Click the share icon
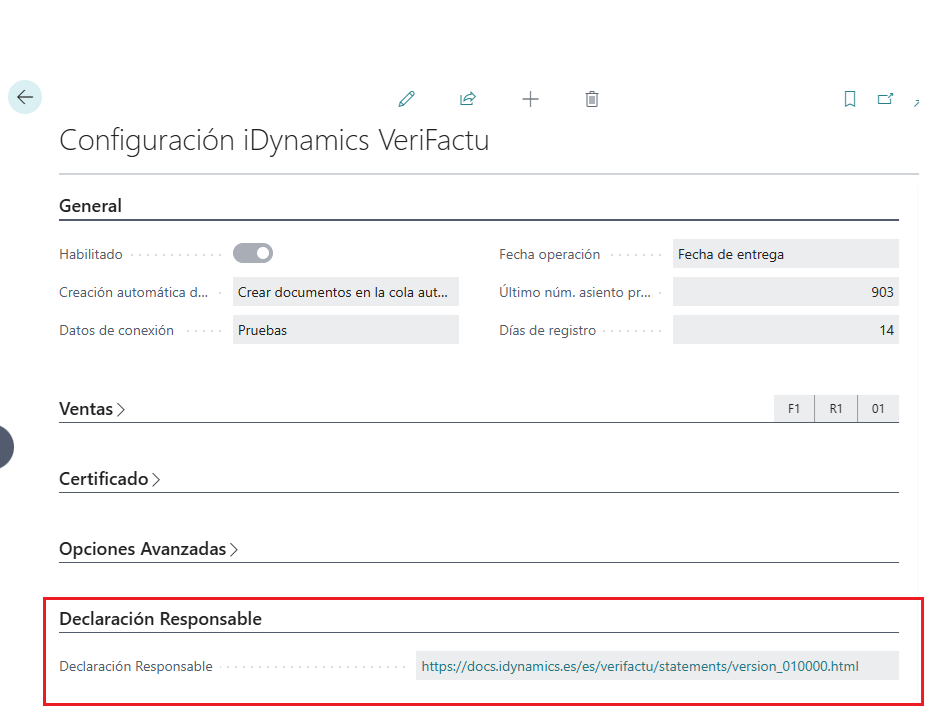This screenshot has width=930, height=722. (468, 99)
